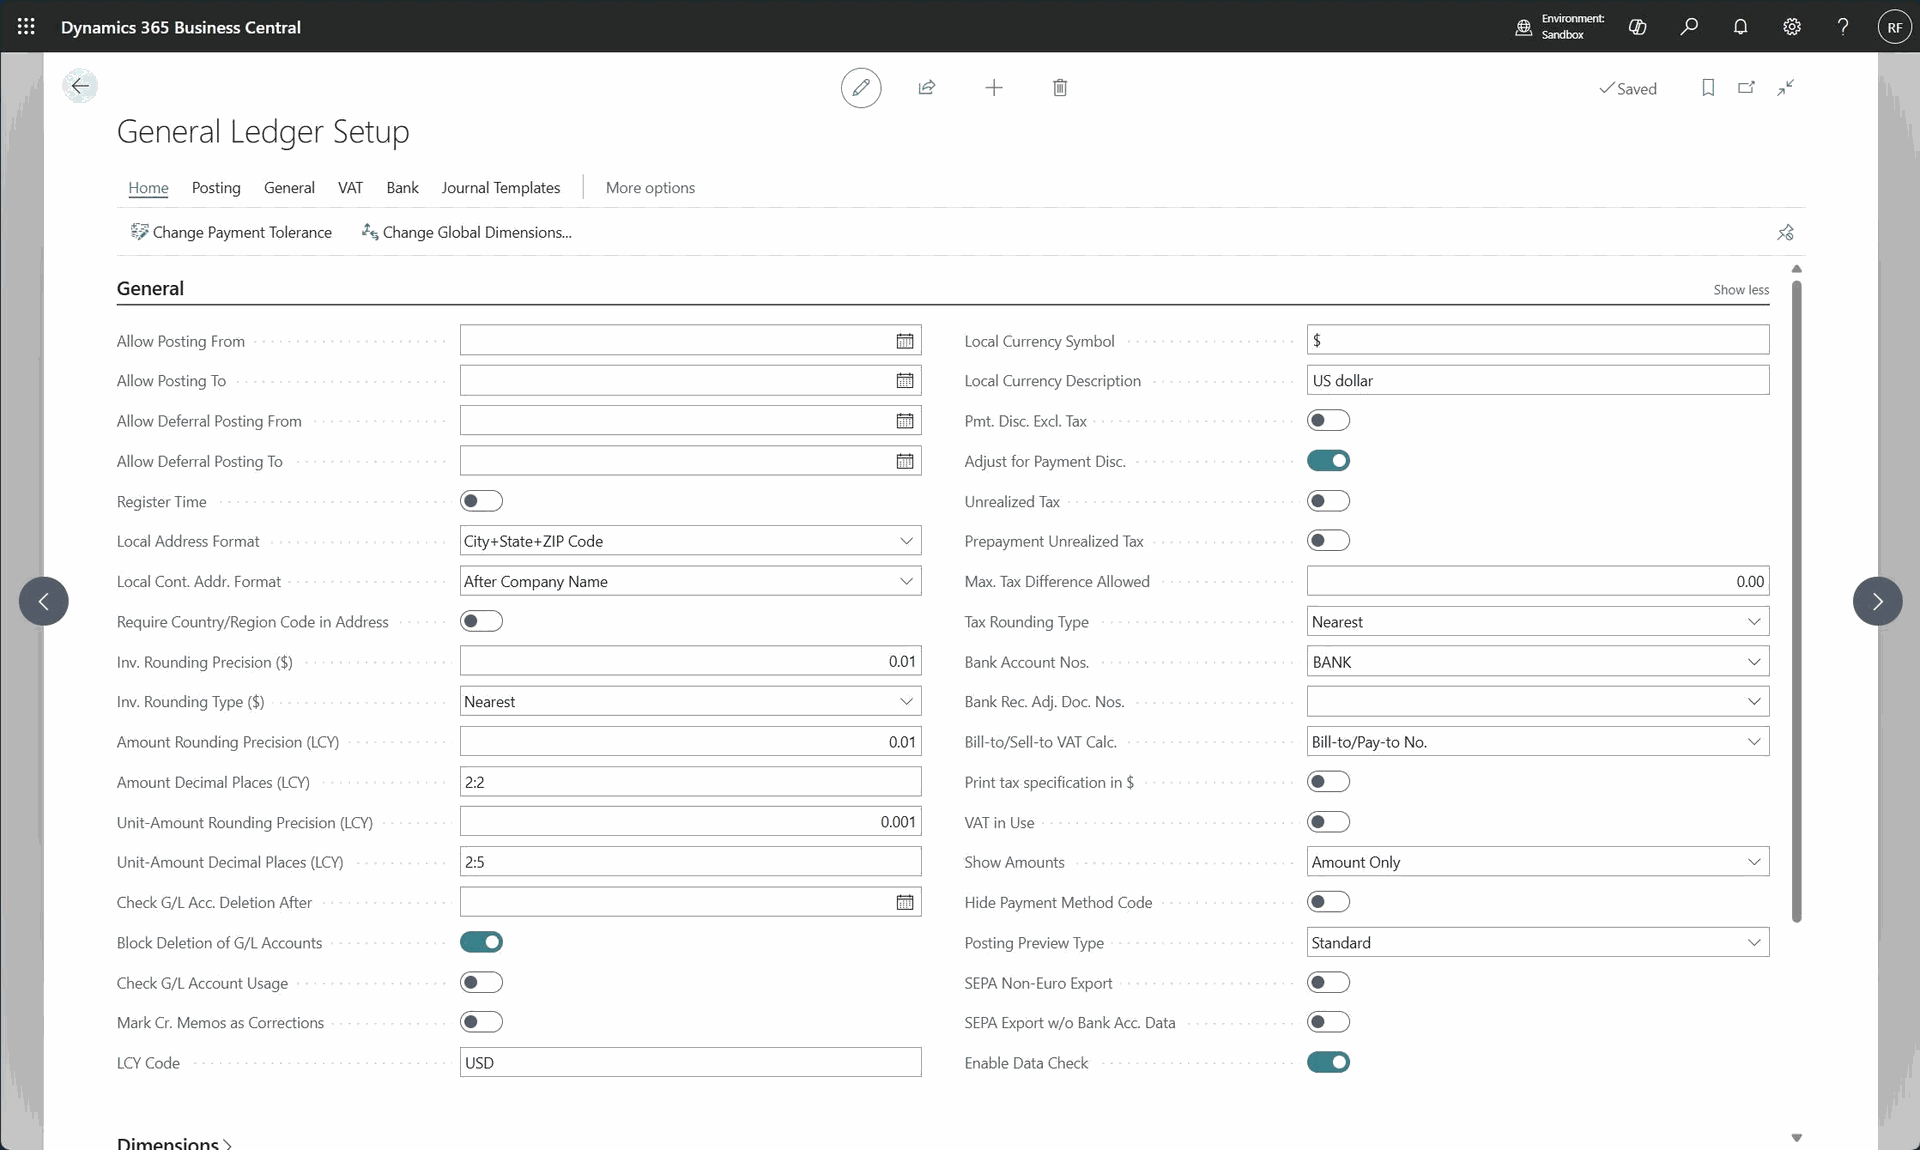Image resolution: width=1920 pixels, height=1150 pixels.
Task: Open the Copilot icon in the top bar
Action: pos(1637,27)
